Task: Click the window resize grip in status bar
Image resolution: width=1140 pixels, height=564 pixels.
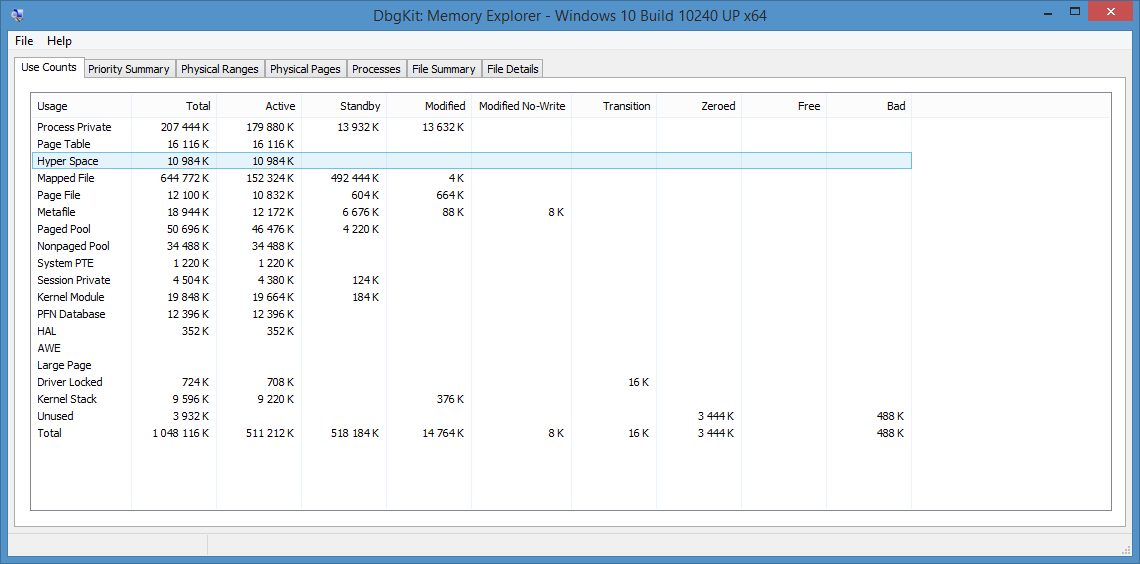Action: point(1126,549)
